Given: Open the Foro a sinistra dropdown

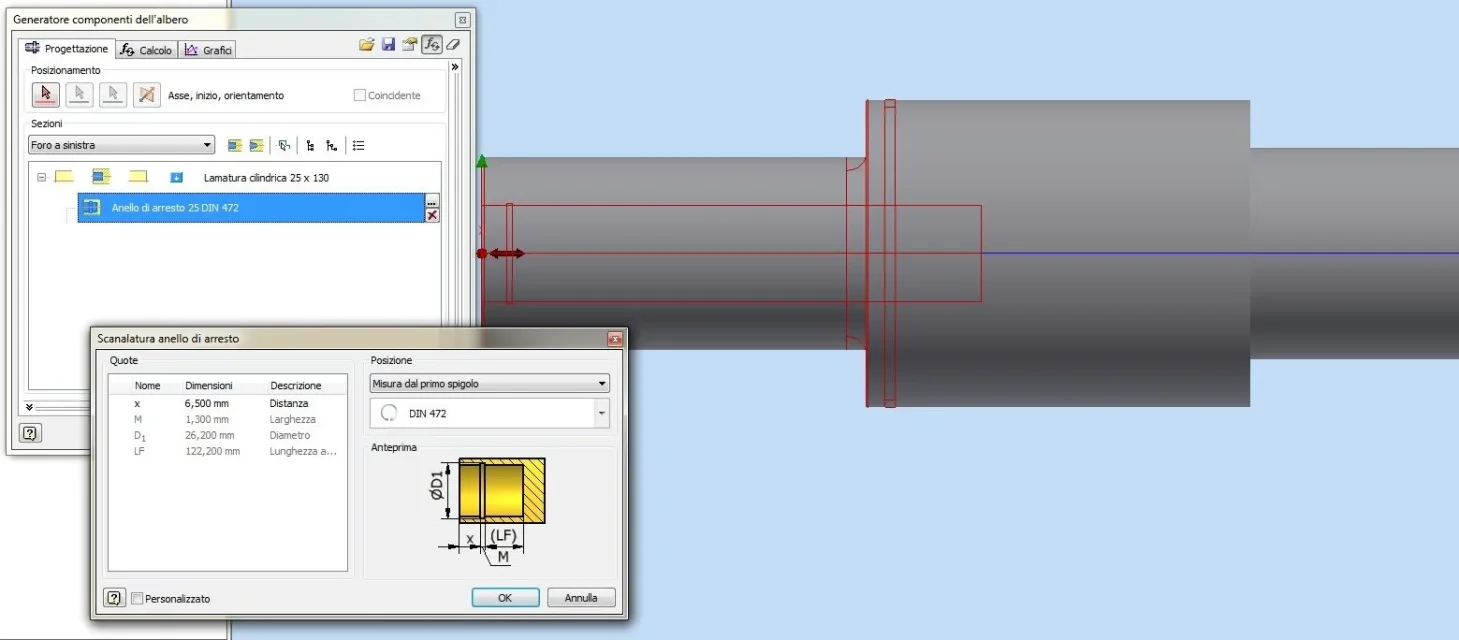Looking at the screenshot, I should point(122,146).
